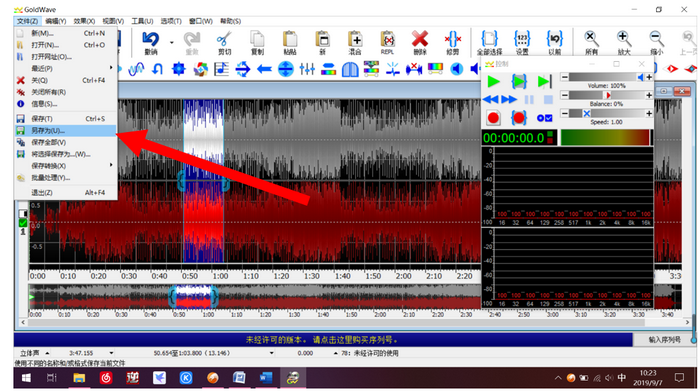Click Record Selection button with braces
The height and width of the screenshot is (392, 700).
(x=519, y=118)
